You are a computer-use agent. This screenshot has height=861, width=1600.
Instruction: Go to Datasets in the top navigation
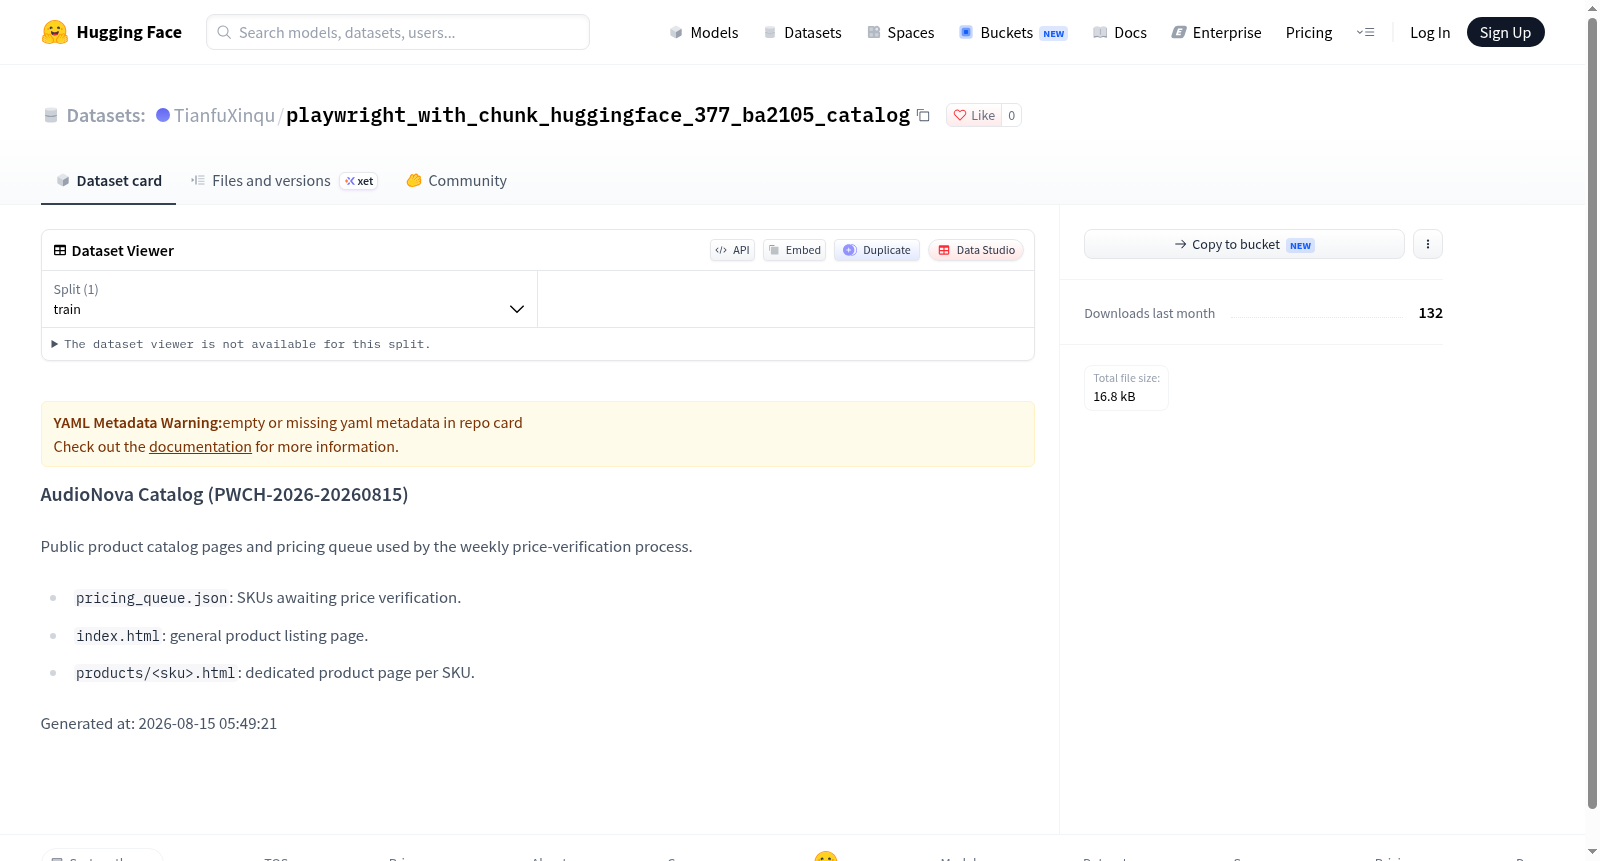point(803,32)
